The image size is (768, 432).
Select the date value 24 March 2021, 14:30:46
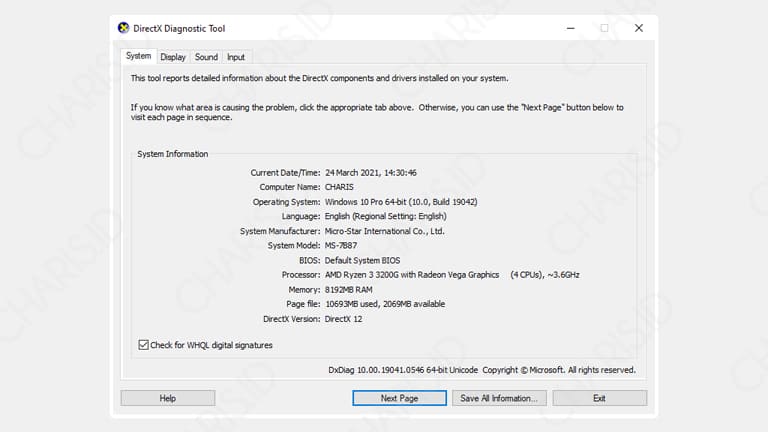pyautogui.click(x=371, y=172)
